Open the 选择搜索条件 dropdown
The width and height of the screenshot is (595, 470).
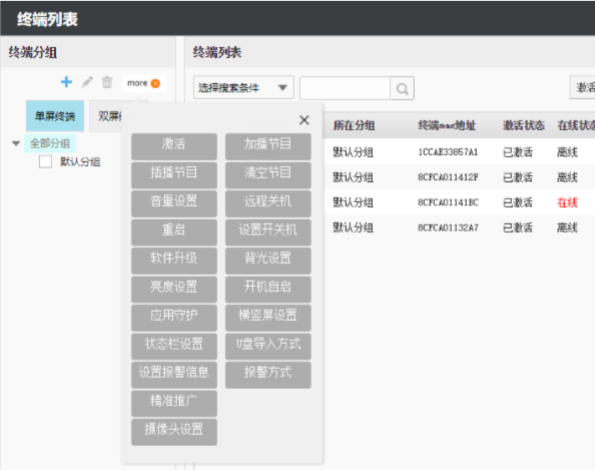pyautogui.click(x=243, y=88)
